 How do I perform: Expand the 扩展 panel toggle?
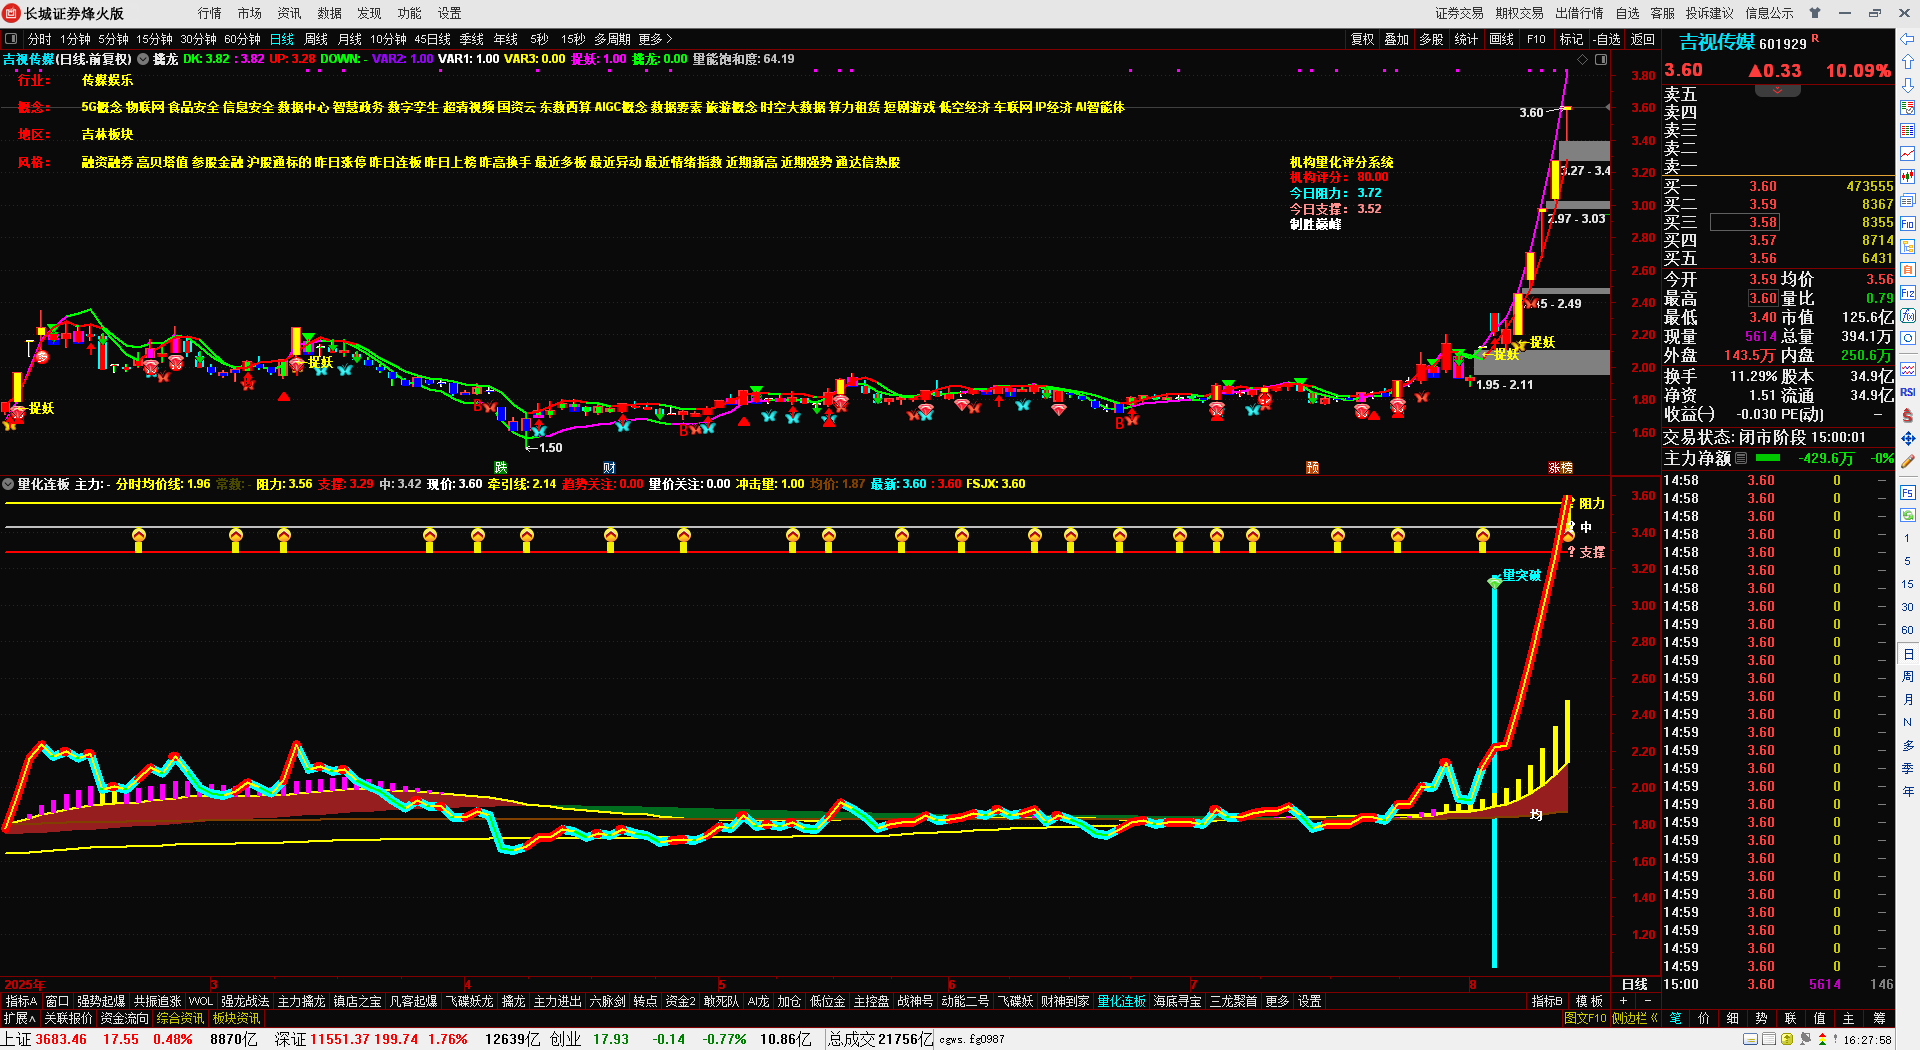coord(19,1018)
